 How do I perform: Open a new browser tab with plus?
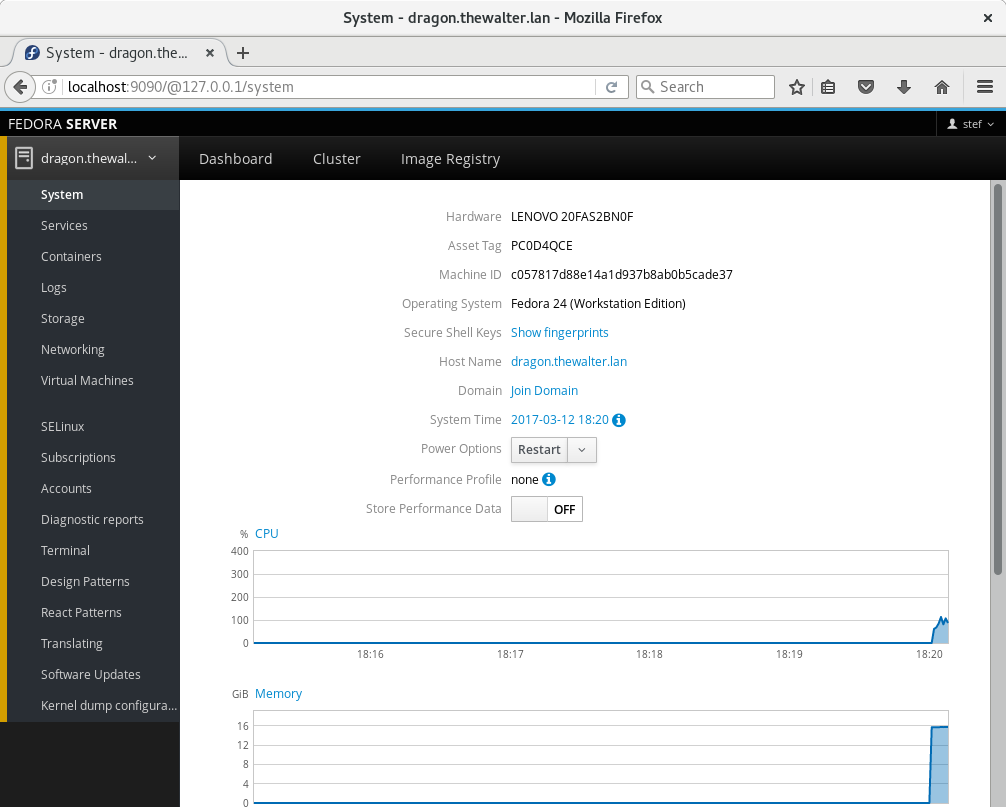coord(243,53)
